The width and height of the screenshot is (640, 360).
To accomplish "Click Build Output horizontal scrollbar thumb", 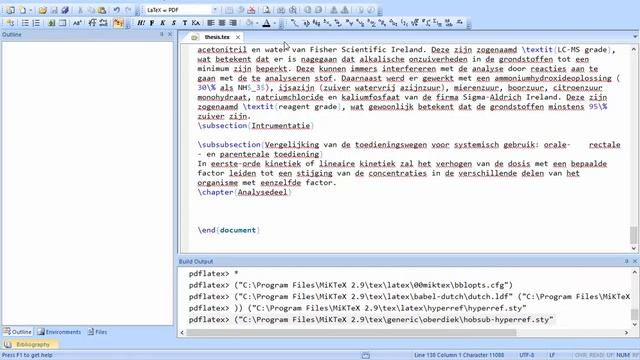I will (x=351, y=333).
